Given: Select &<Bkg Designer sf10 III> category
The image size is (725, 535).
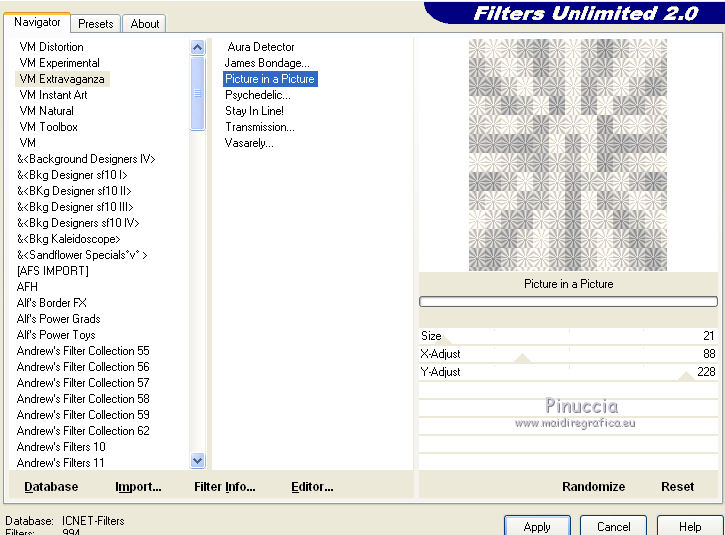Looking at the screenshot, I should (75, 207).
